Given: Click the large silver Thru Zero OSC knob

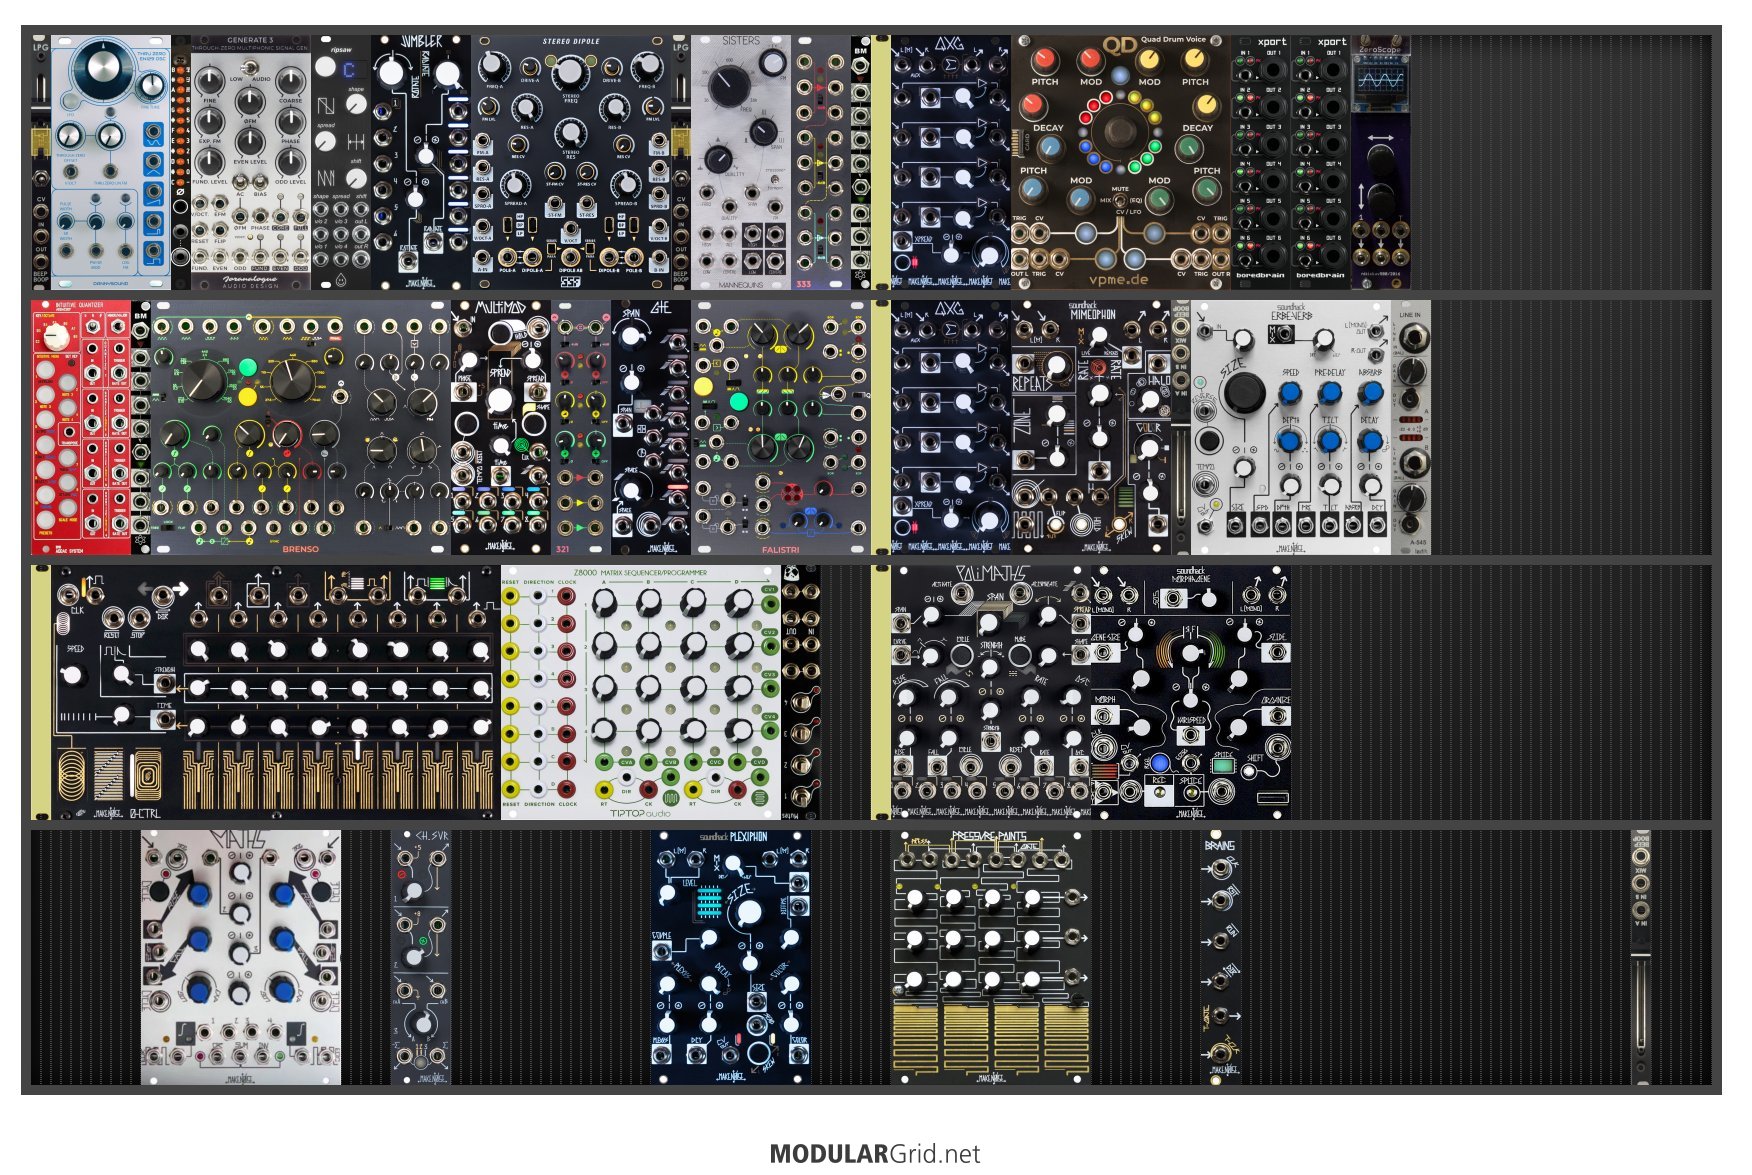Looking at the screenshot, I should (x=106, y=68).
